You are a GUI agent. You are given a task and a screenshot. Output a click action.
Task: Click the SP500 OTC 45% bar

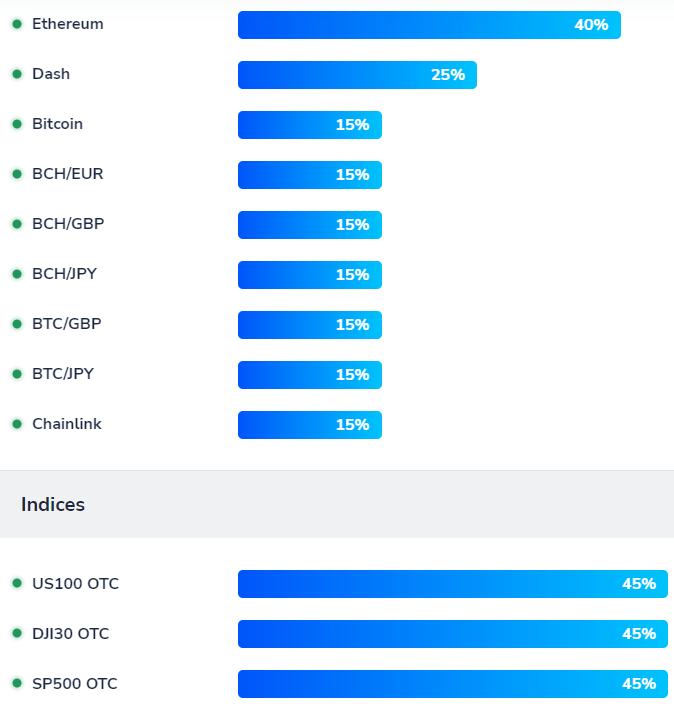point(453,684)
